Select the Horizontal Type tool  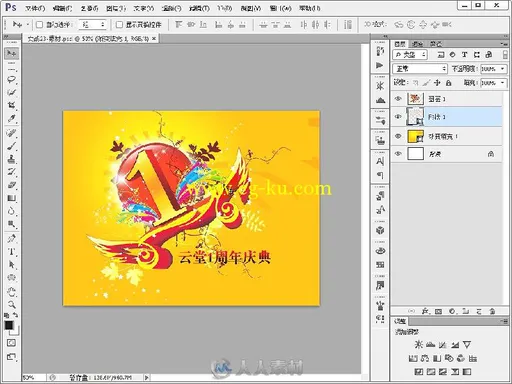pos(11,251)
